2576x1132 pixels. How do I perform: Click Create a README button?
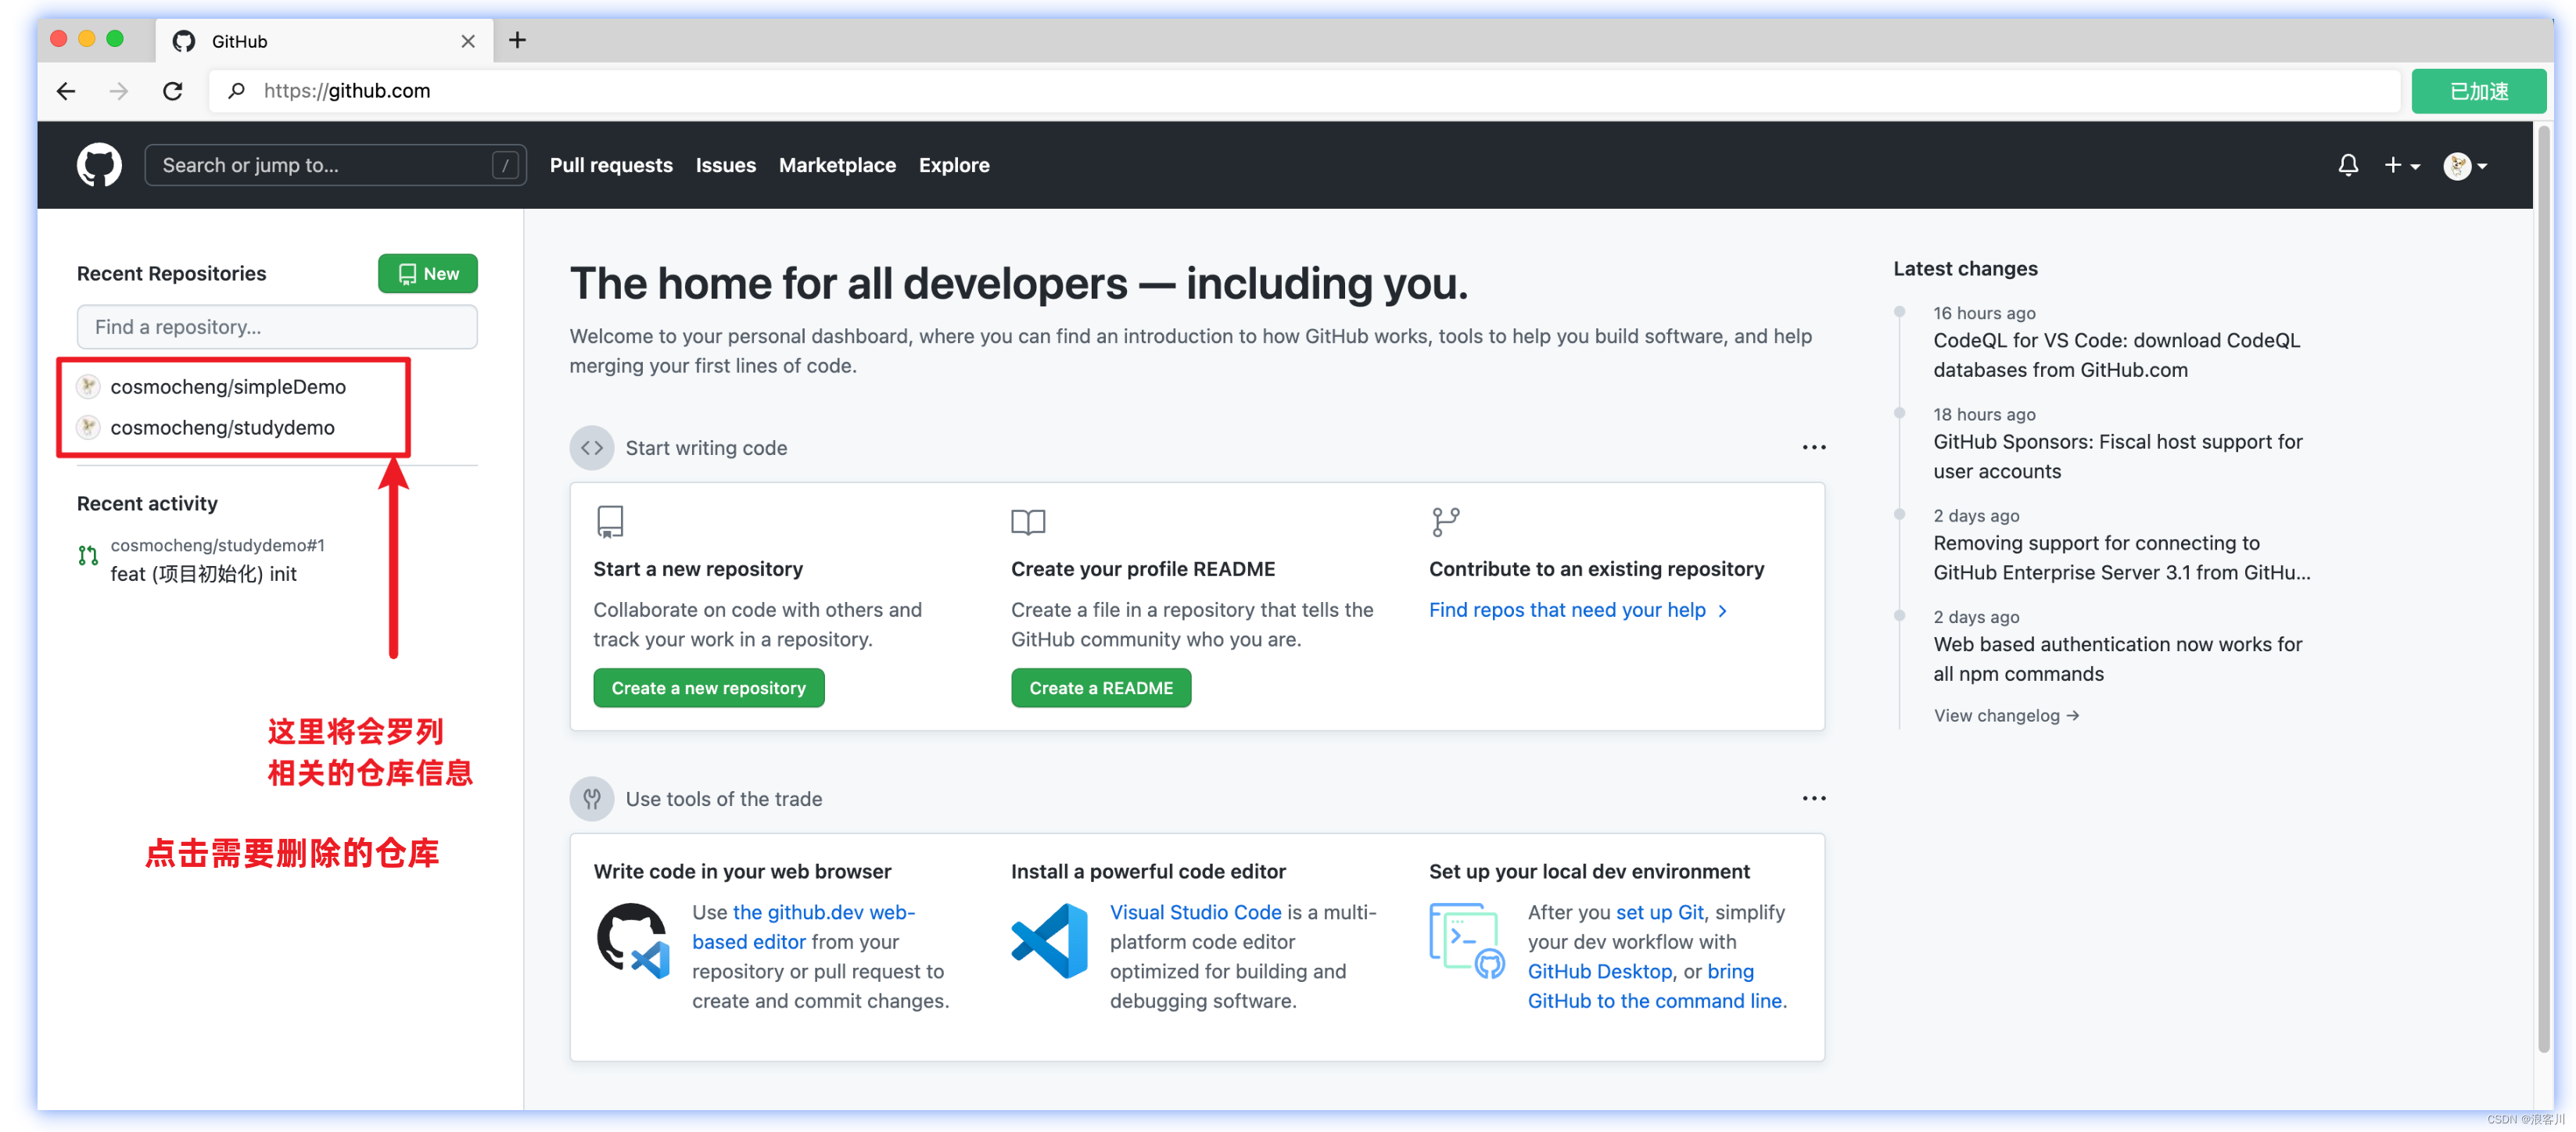1101,688
